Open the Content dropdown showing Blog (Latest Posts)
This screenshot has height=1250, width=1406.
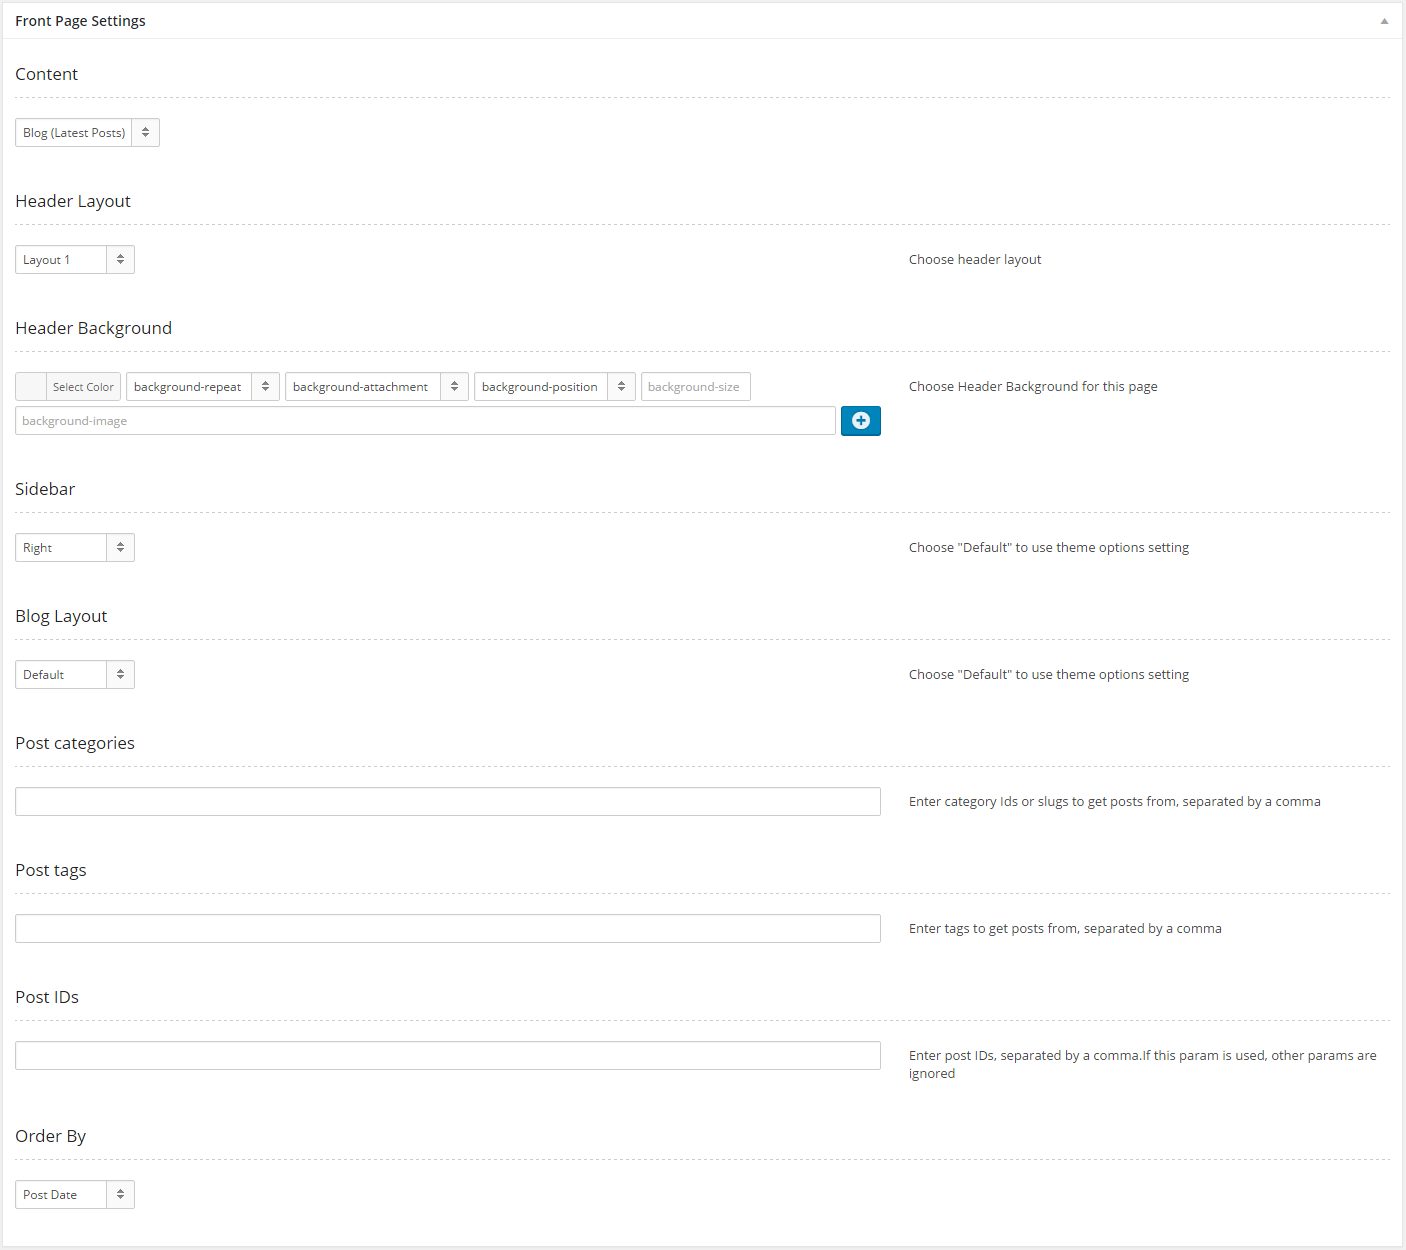point(87,133)
